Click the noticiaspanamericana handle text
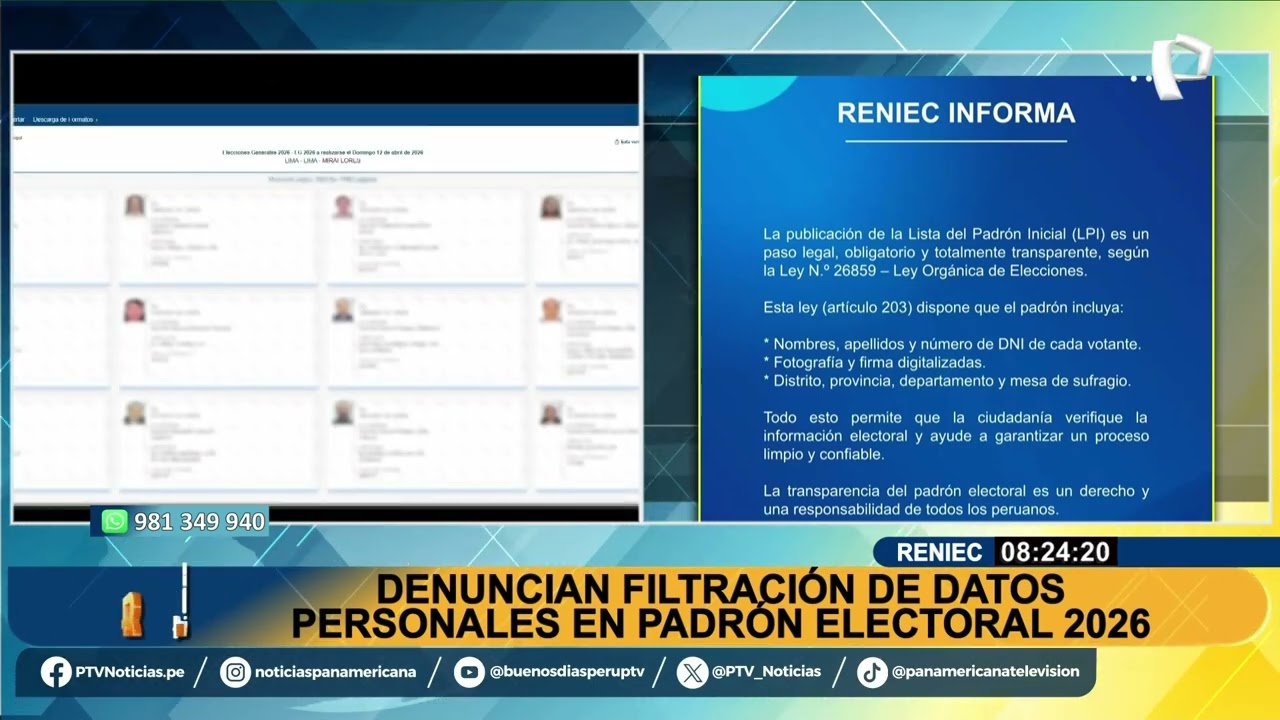 335,672
